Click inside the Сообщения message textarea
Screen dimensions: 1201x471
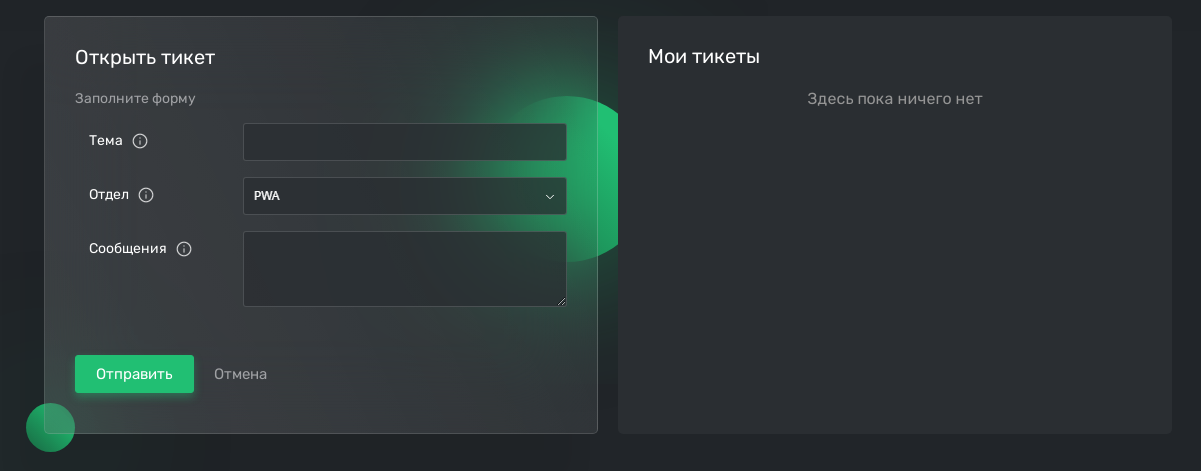404,268
